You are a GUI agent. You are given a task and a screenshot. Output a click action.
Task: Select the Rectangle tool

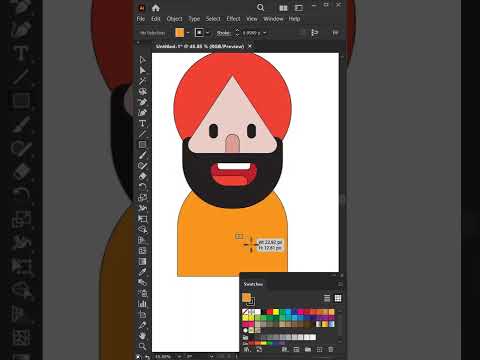[x=142, y=145]
